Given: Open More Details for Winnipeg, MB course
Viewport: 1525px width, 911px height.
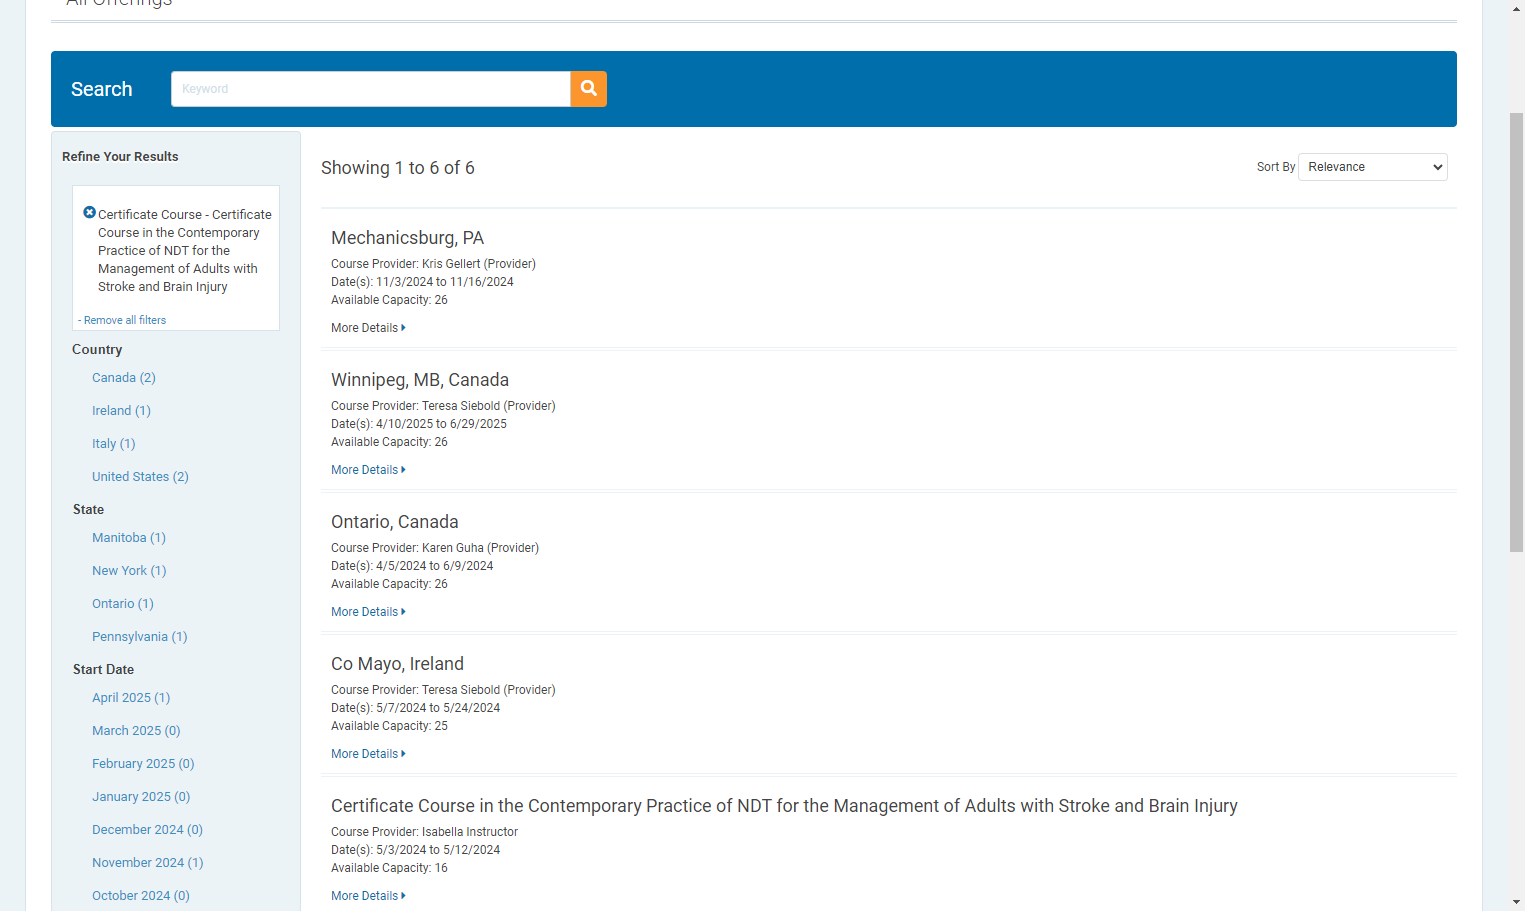Looking at the screenshot, I should pos(368,470).
